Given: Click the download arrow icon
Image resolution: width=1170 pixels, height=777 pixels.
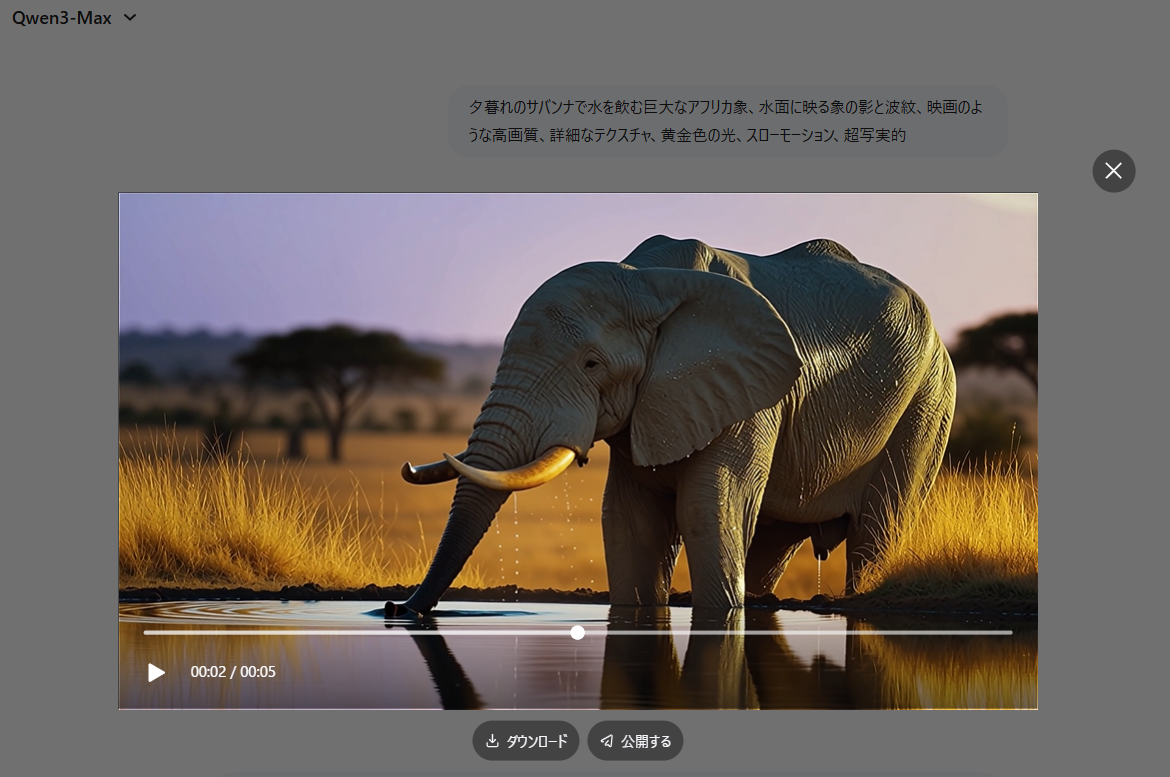Looking at the screenshot, I should click(x=492, y=741).
